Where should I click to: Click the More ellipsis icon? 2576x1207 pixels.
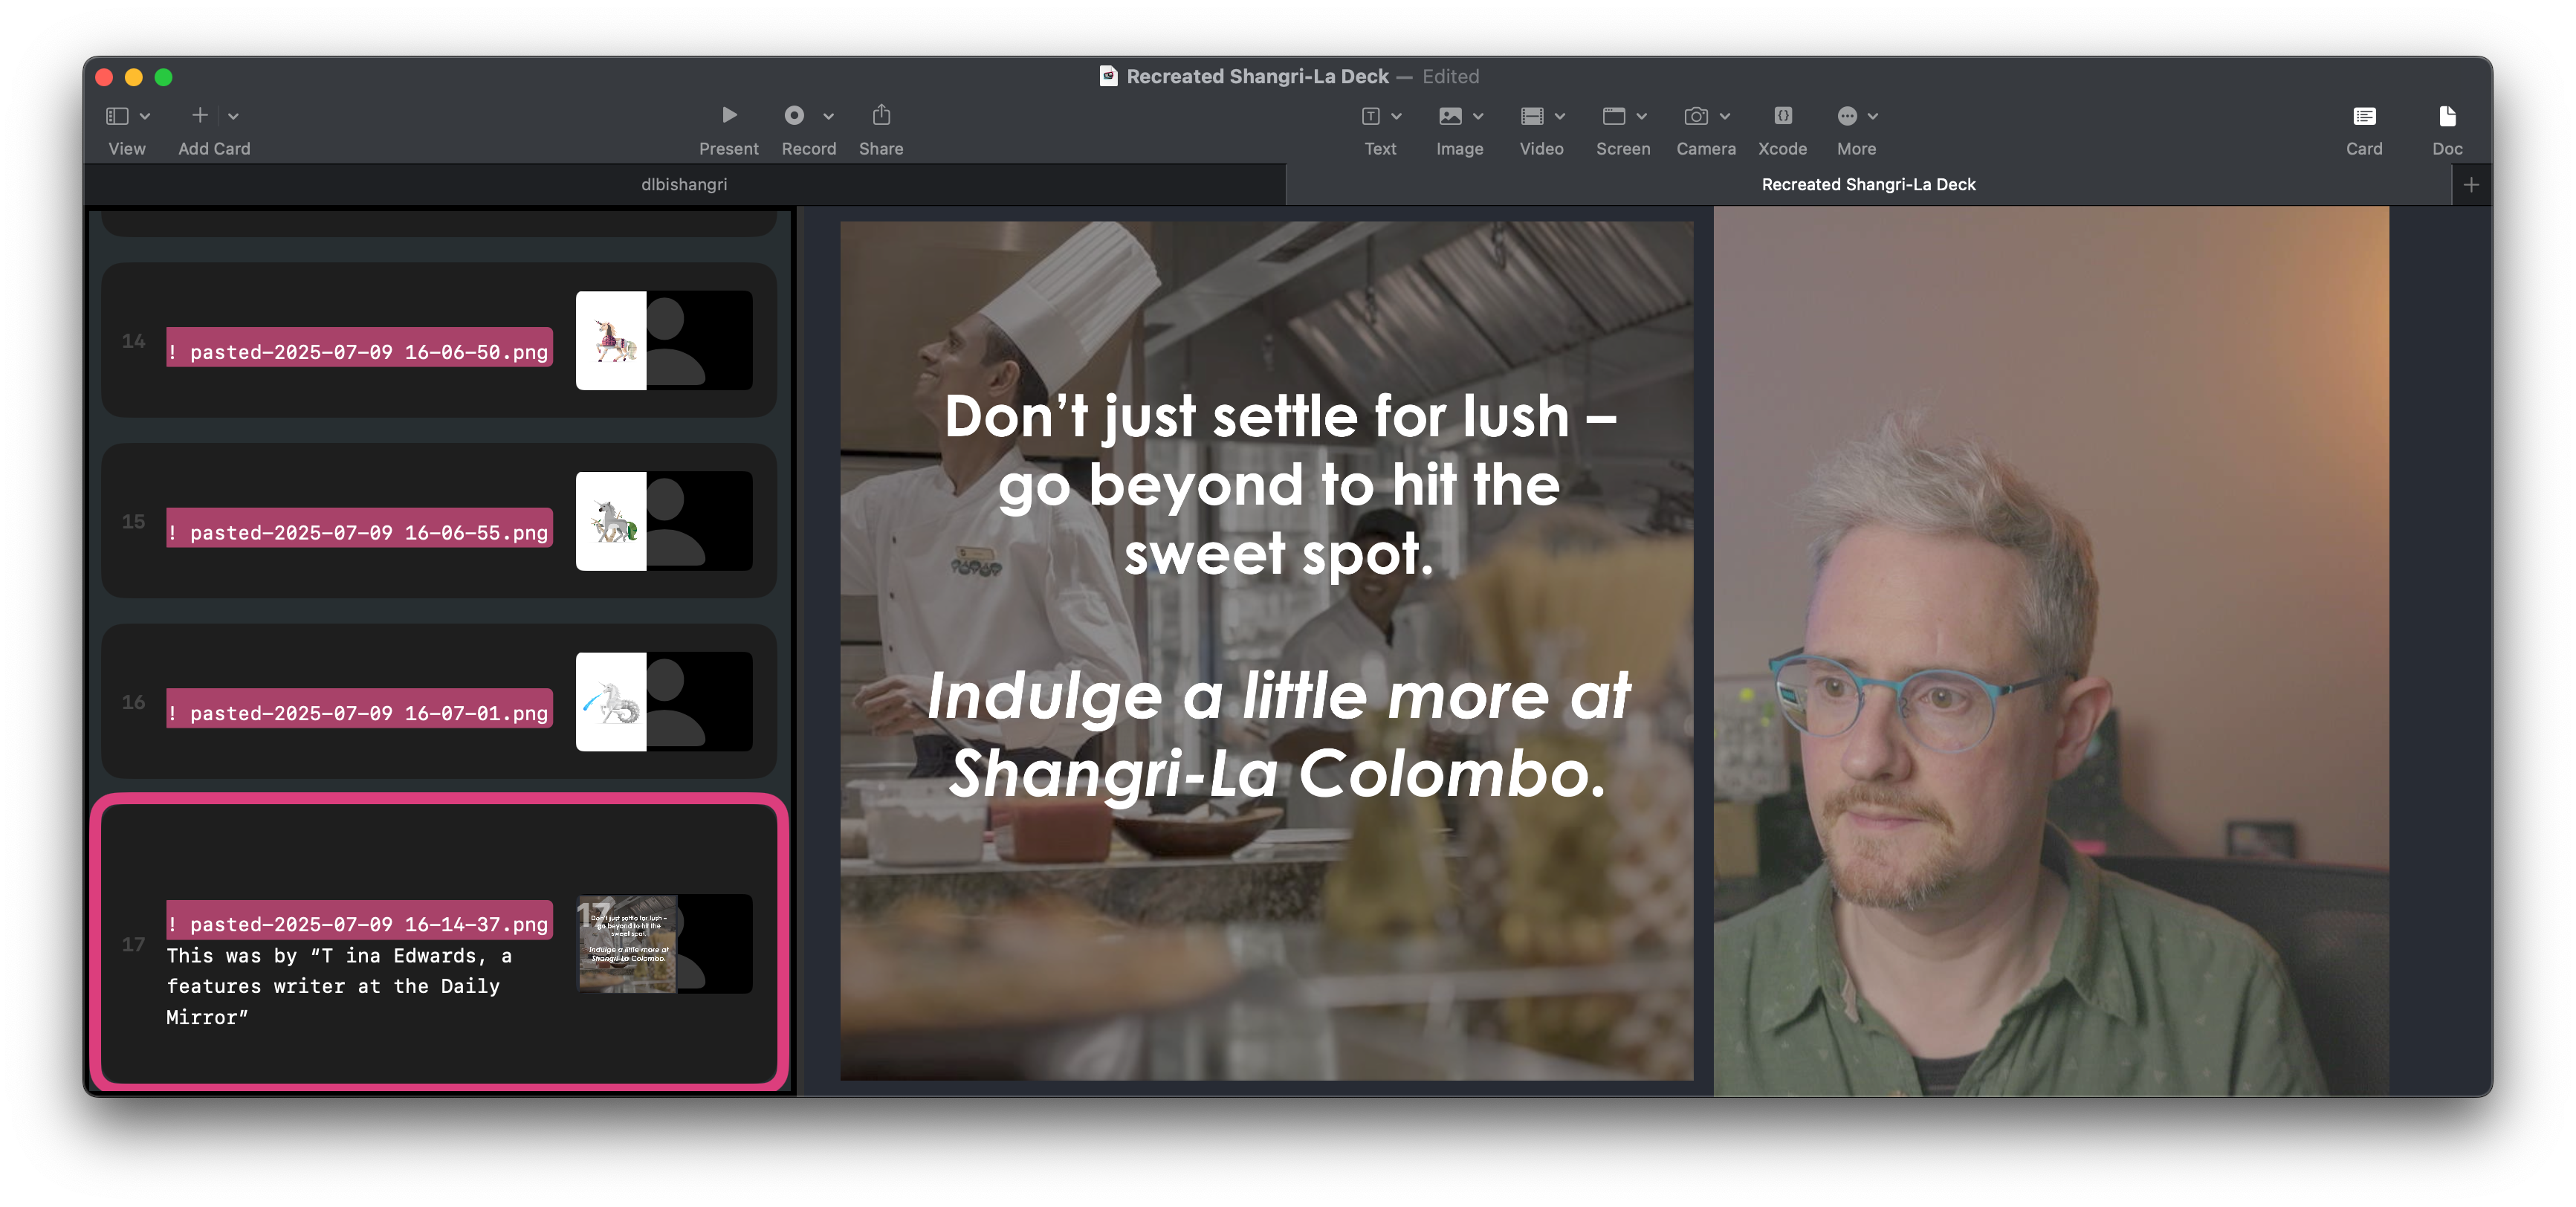1847,116
